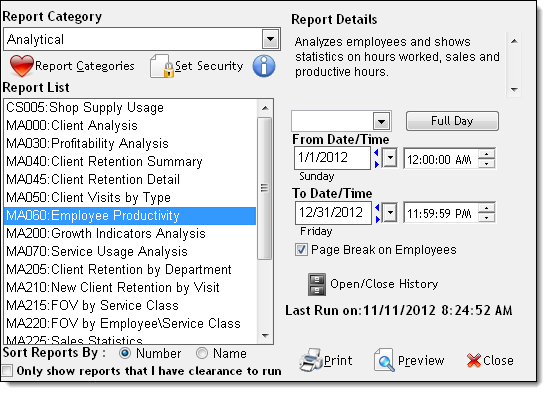The image size is (548, 393).
Task: Select MA000:Client Analysis report
Action: tap(130, 126)
